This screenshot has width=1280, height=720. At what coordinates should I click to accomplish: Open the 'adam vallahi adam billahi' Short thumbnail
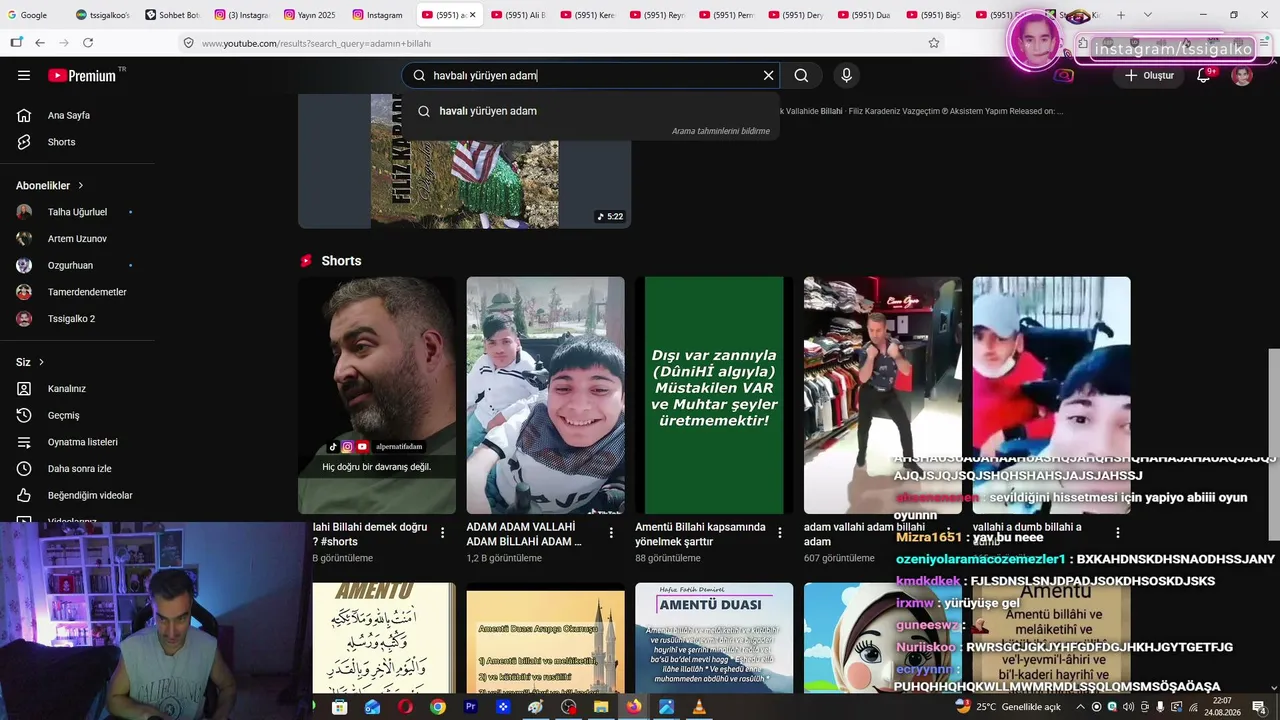coord(883,395)
